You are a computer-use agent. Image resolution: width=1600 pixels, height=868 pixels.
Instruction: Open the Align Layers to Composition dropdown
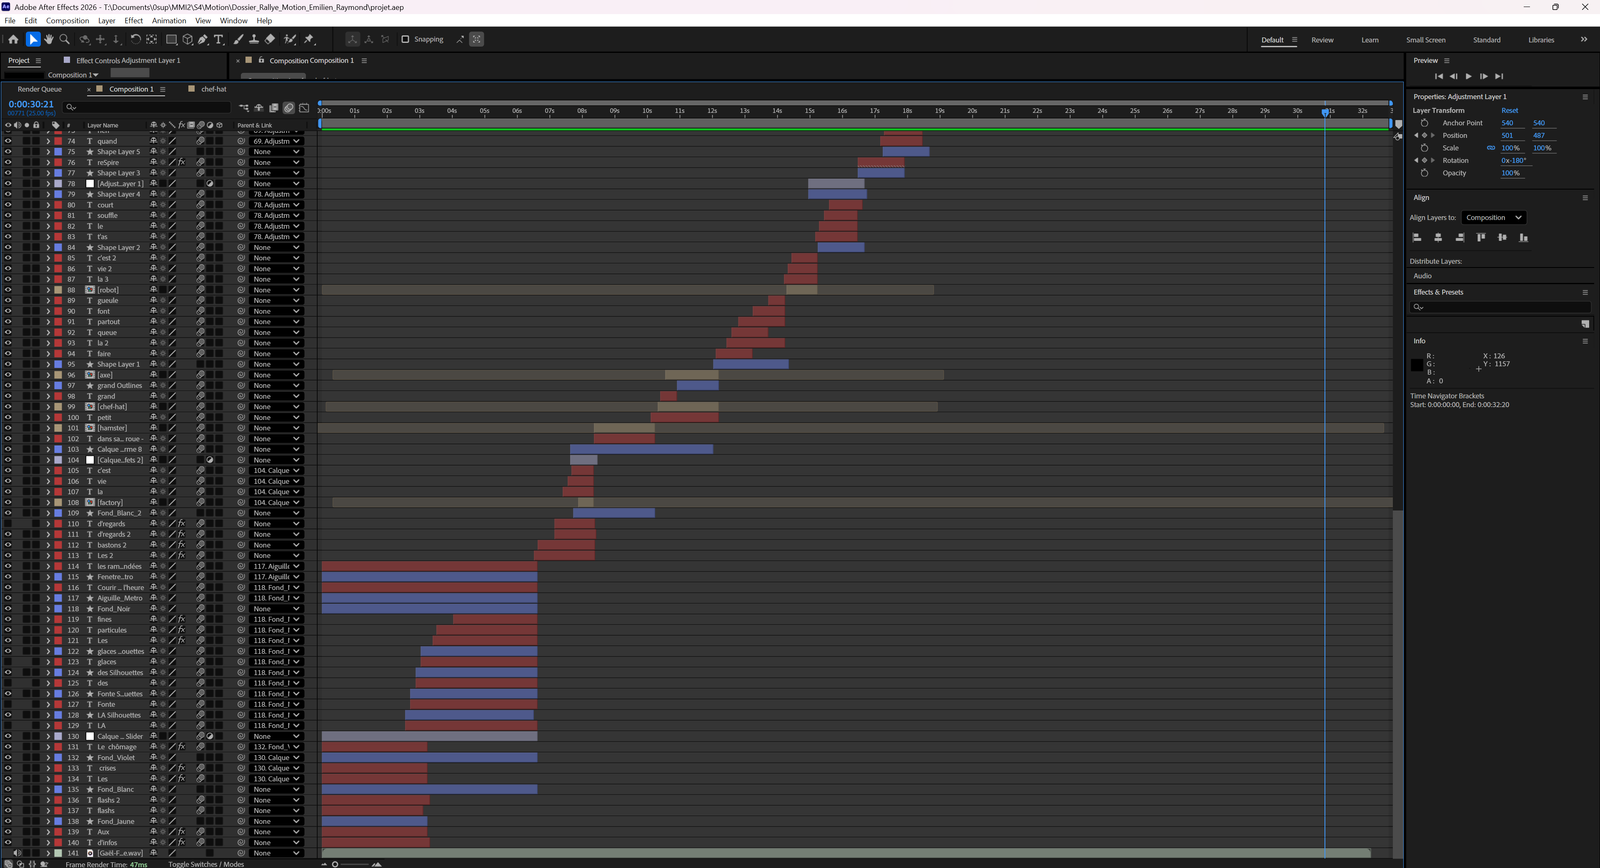pyautogui.click(x=1493, y=218)
